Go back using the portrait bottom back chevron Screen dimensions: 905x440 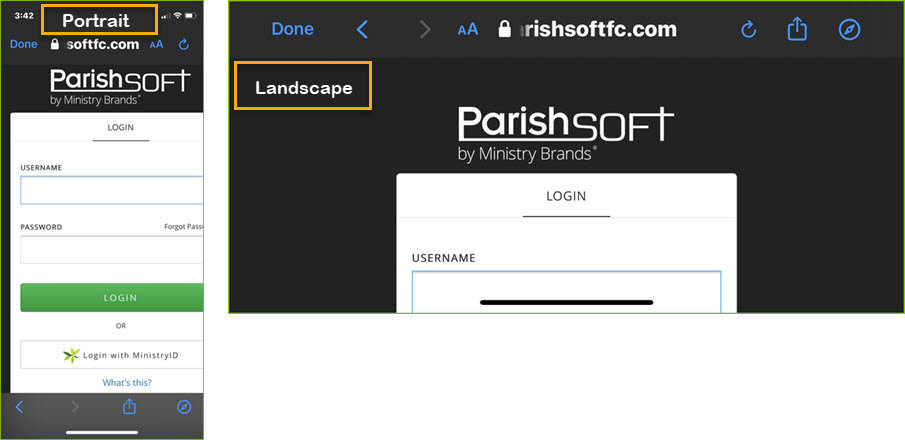pyautogui.click(x=19, y=407)
